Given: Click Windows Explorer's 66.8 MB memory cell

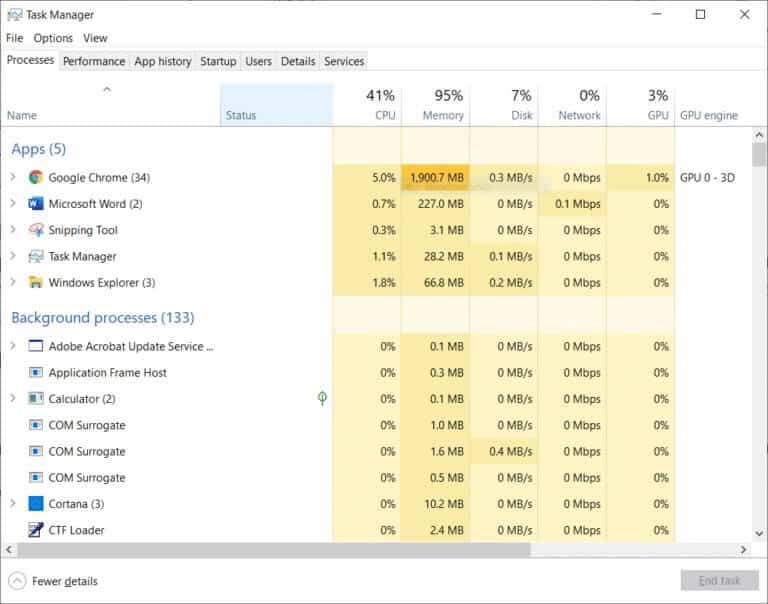Looking at the screenshot, I should pyautogui.click(x=435, y=283).
